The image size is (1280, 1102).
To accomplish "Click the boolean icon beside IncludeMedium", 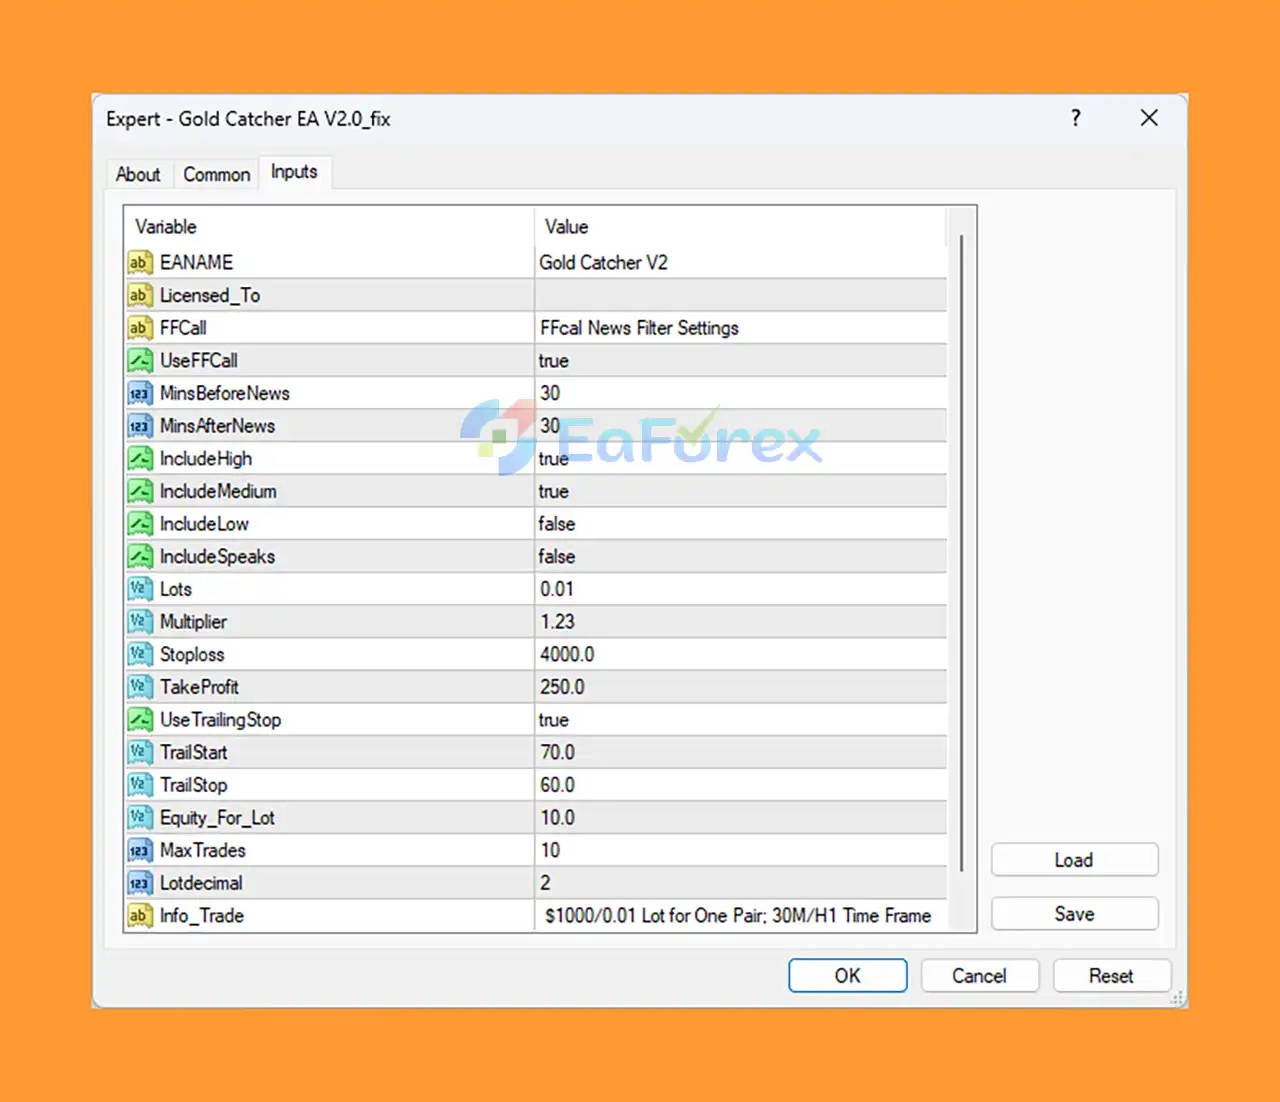I will coord(139,492).
